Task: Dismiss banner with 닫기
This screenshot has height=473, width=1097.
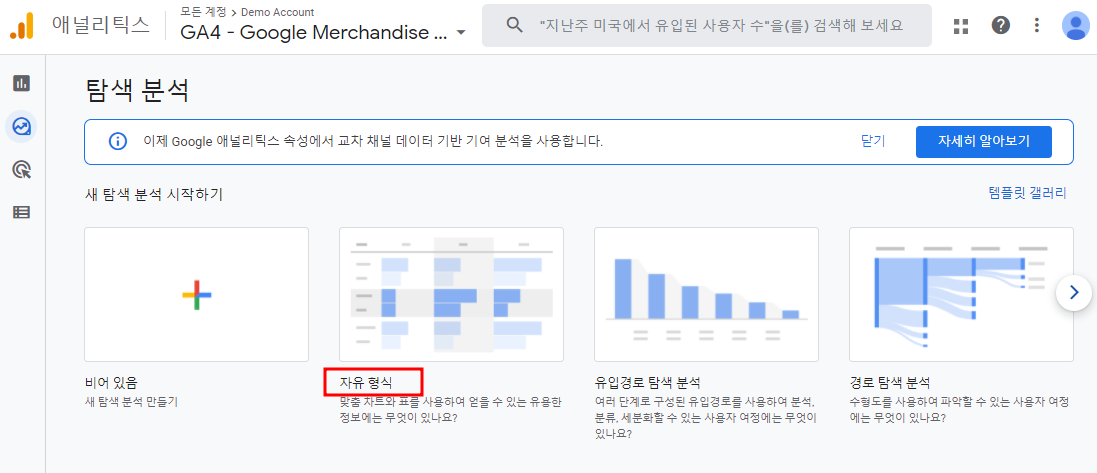Action: 873,141
